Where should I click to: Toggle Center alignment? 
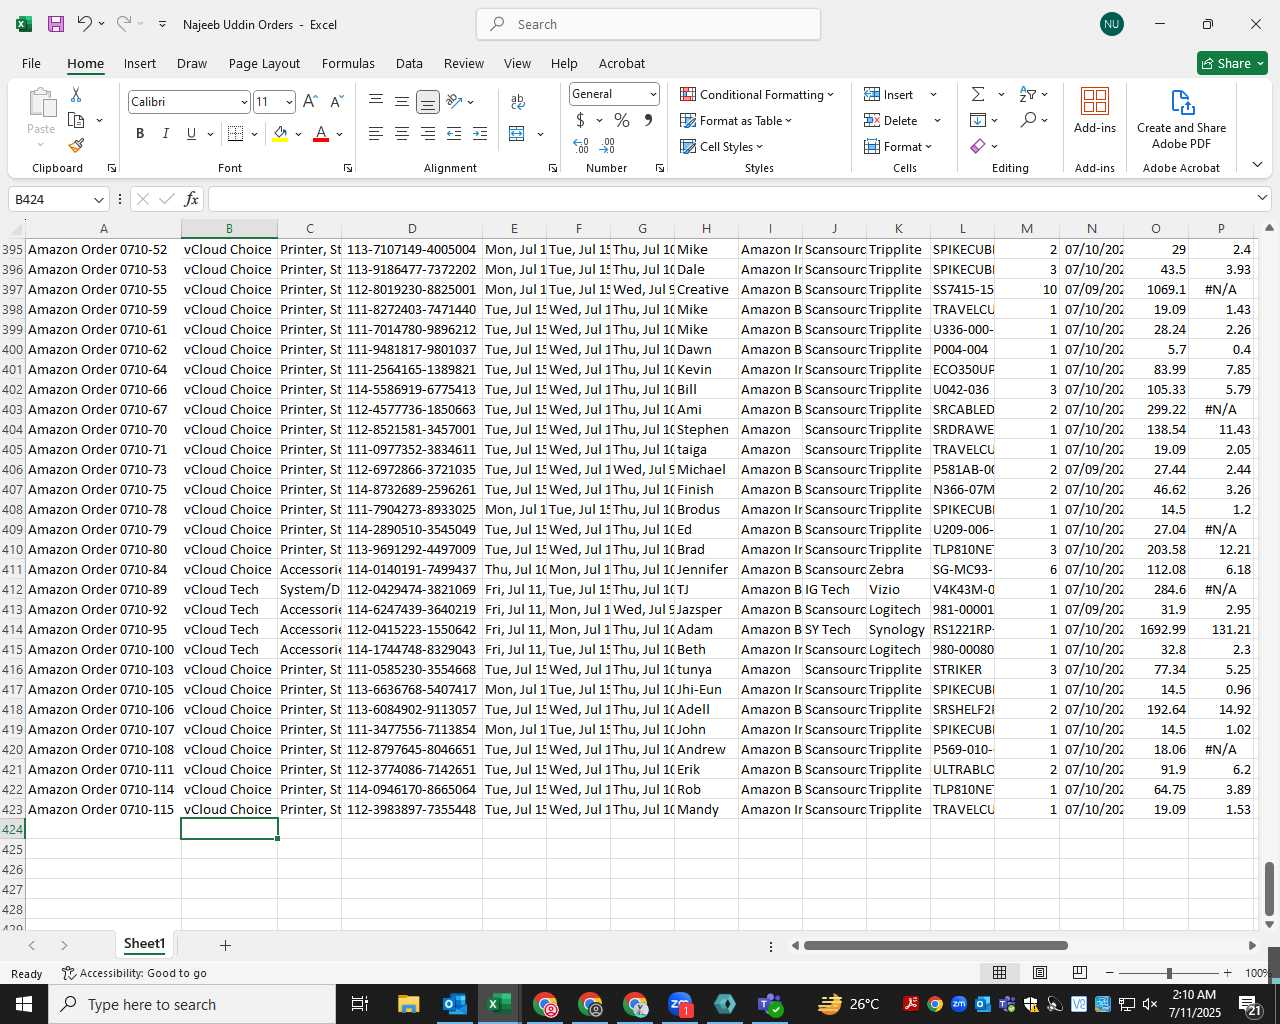(402, 133)
